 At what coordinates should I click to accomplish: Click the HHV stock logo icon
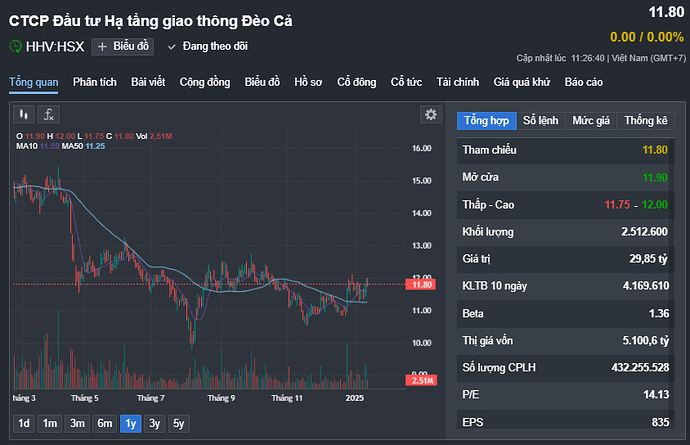[15, 46]
